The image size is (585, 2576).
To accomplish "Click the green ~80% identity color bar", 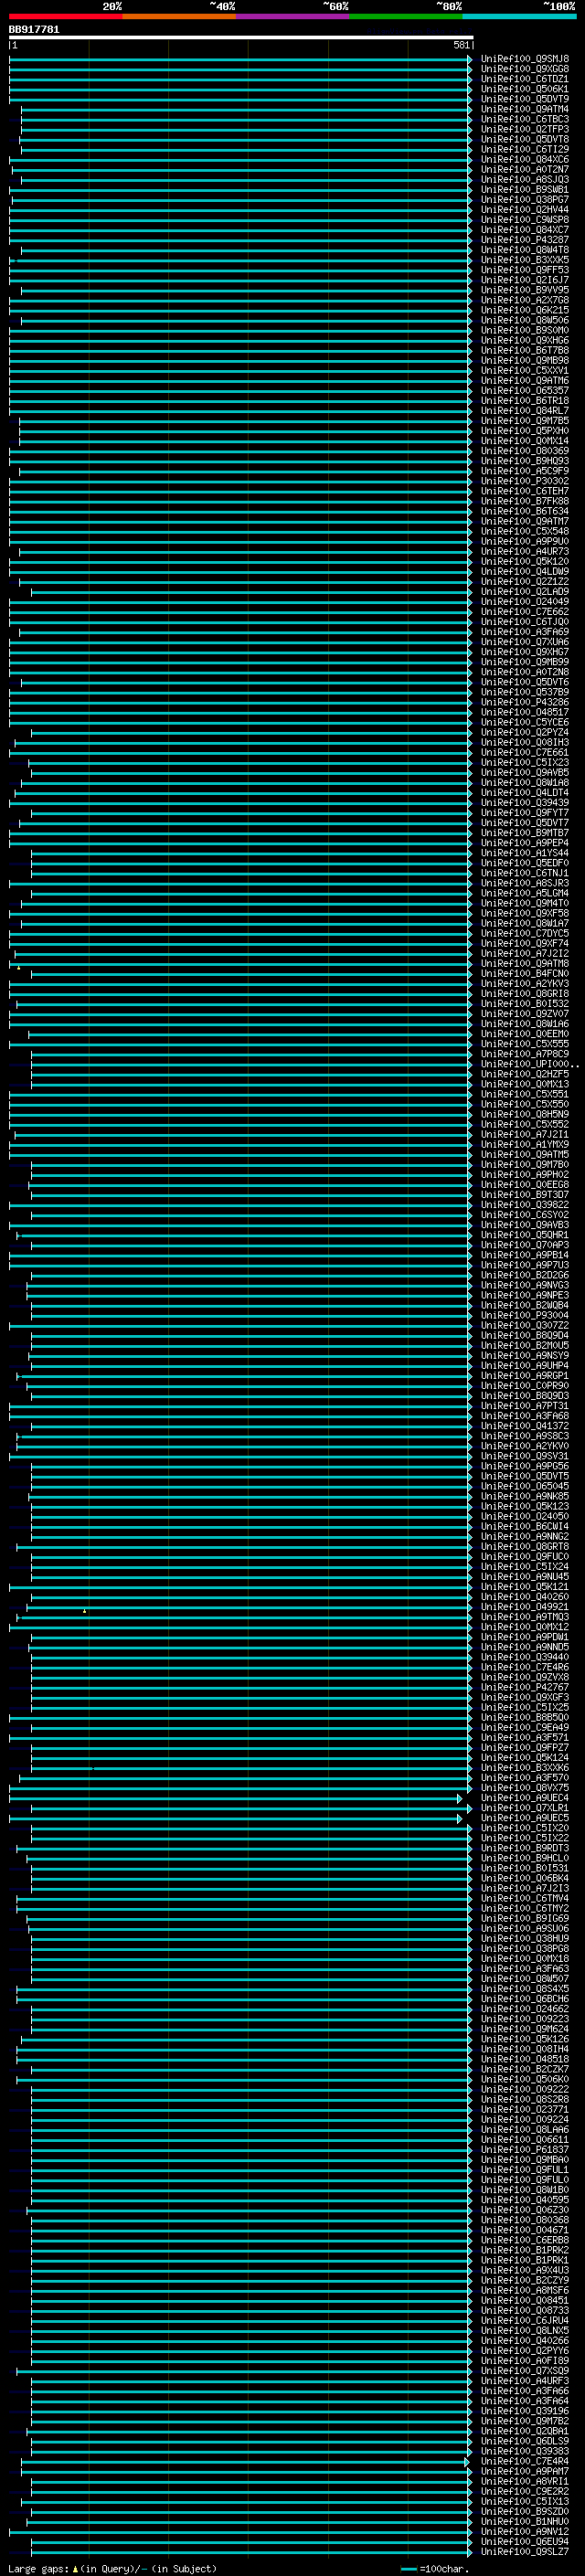I will coord(406,16).
